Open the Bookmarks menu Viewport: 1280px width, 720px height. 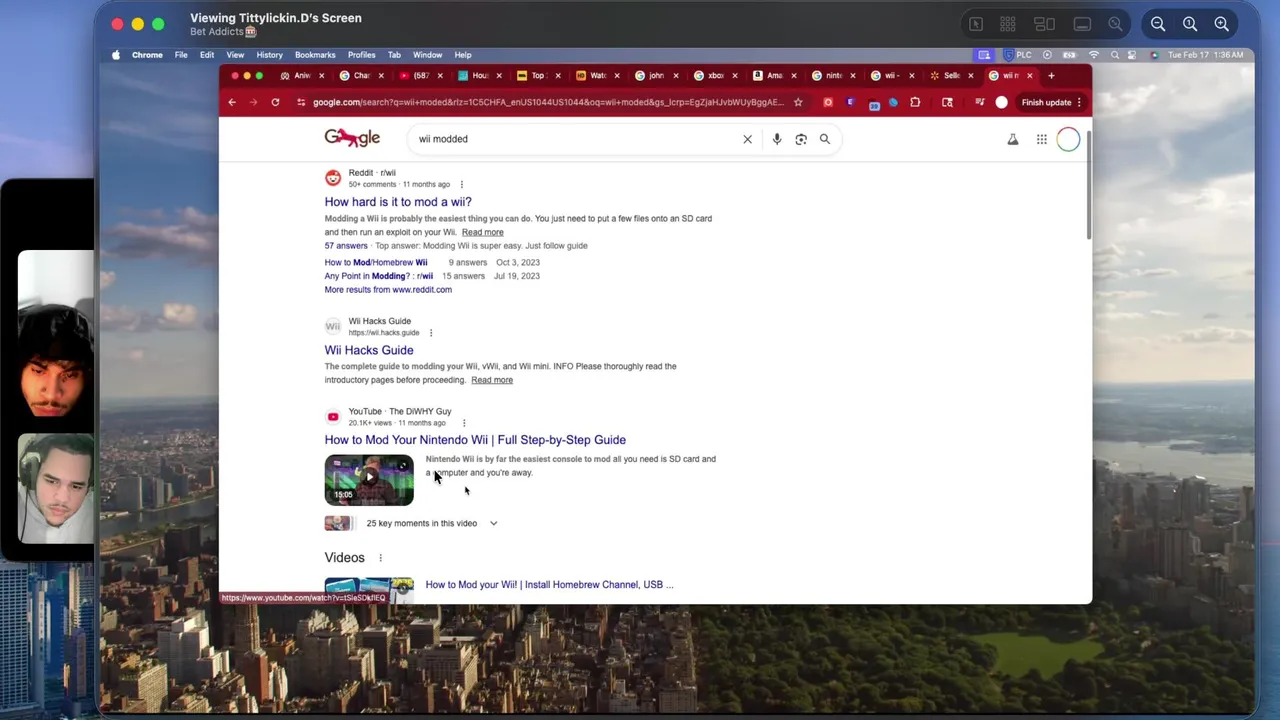point(315,55)
